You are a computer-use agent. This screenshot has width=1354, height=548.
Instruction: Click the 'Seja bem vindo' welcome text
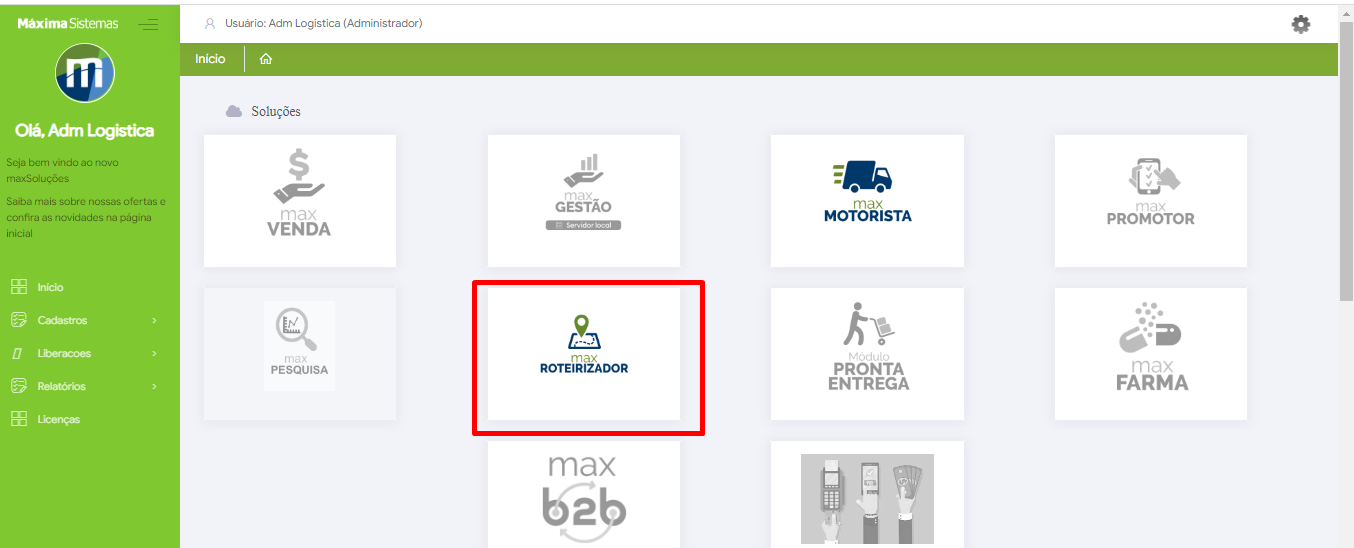click(x=62, y=170)
